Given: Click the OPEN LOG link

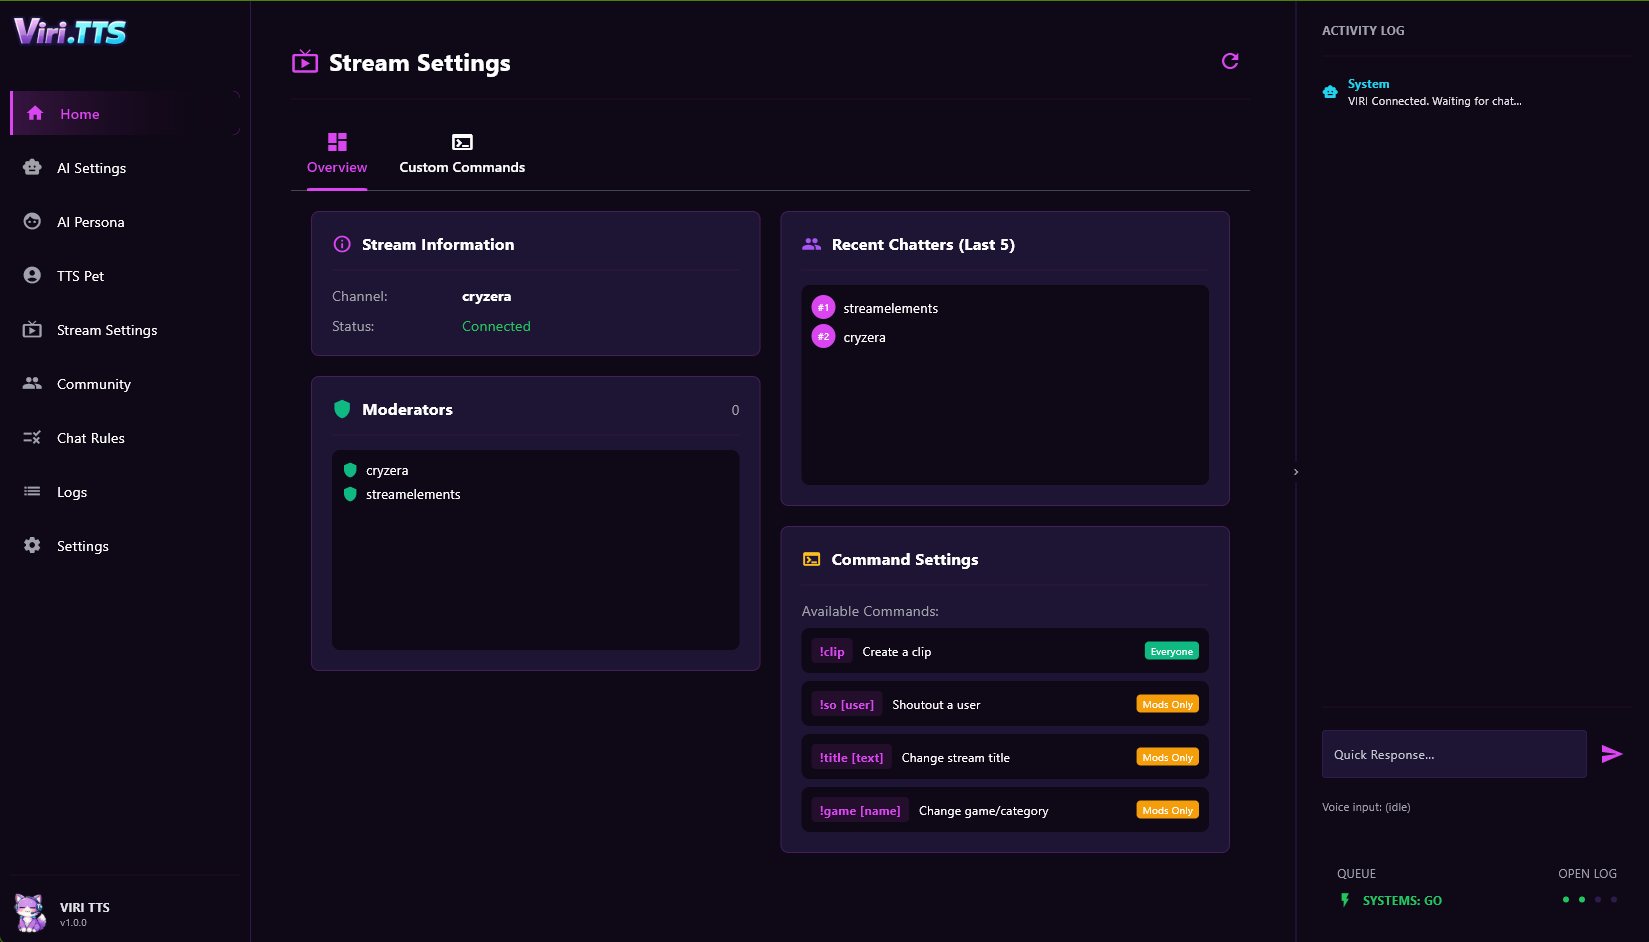Looking at the screenshot, I should 1587,873.
